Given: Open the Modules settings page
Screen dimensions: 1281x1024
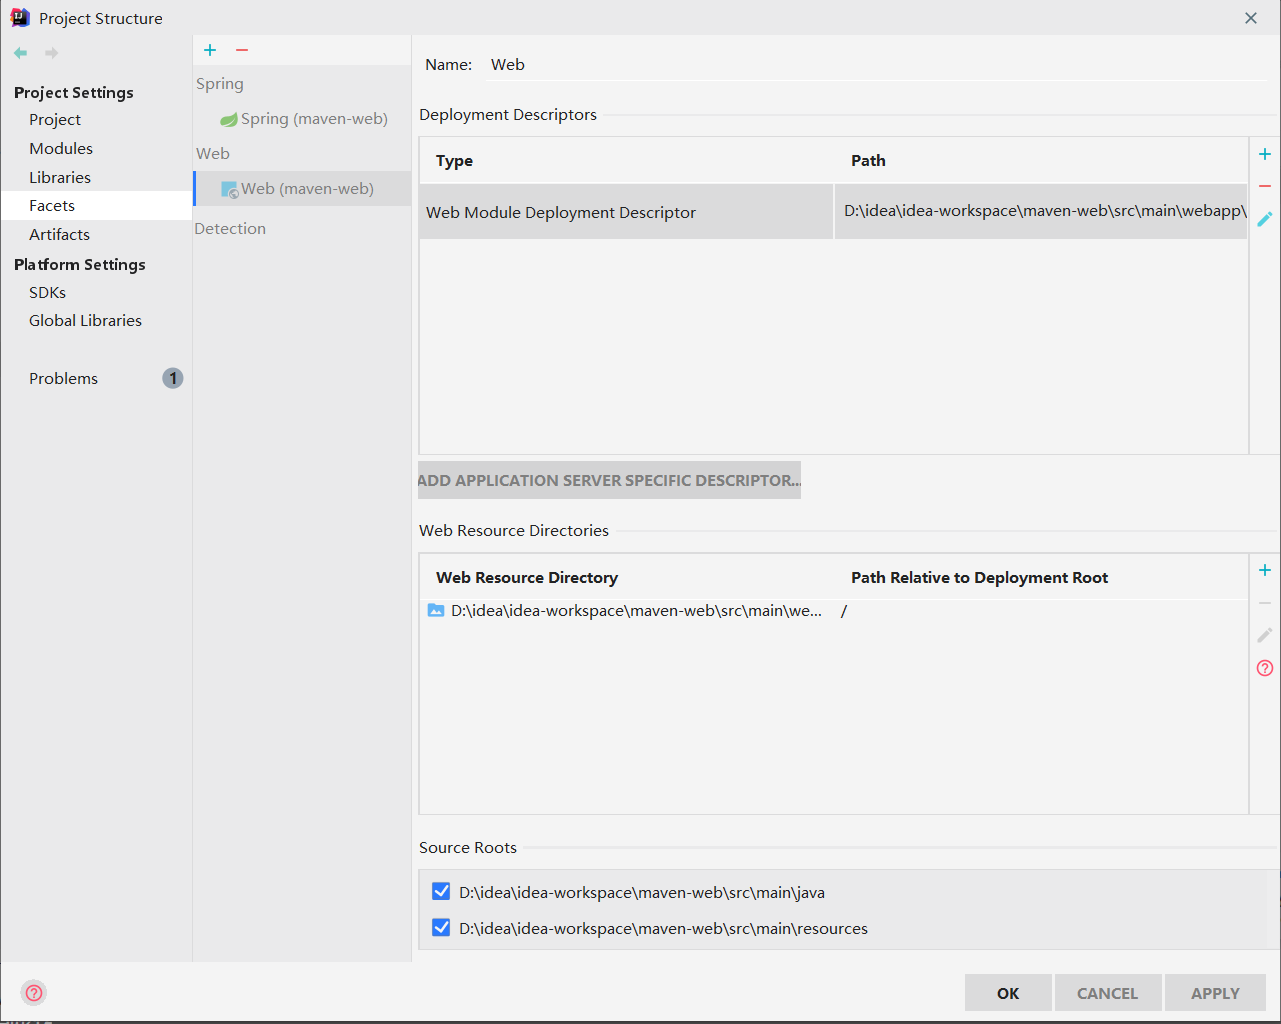Looking at the screenshot, I should click(61, 148).
